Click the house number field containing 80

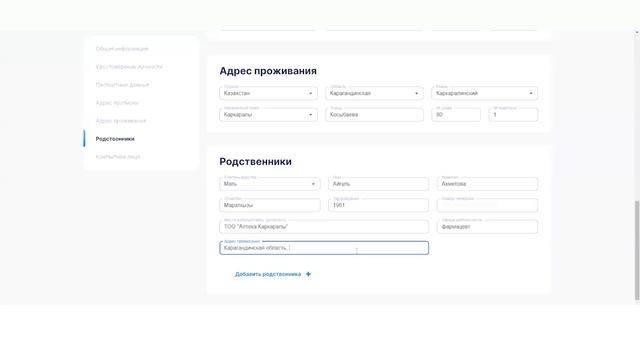[x=456, y=115]
